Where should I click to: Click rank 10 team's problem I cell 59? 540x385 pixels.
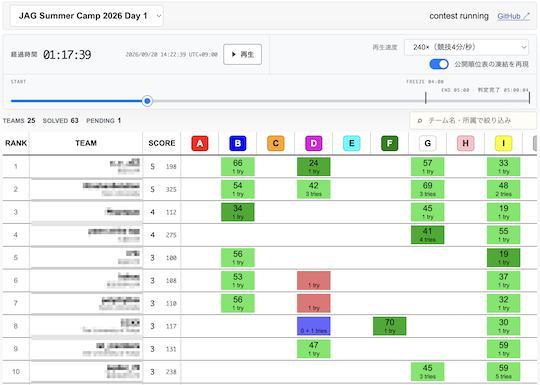pos(503,372)
